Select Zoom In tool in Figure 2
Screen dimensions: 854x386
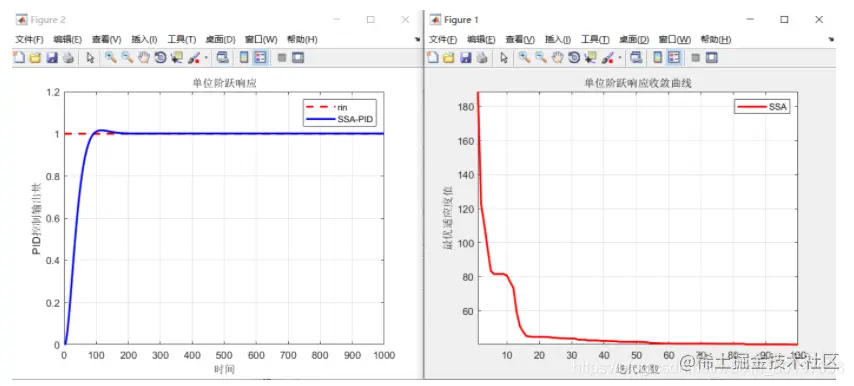111,57
